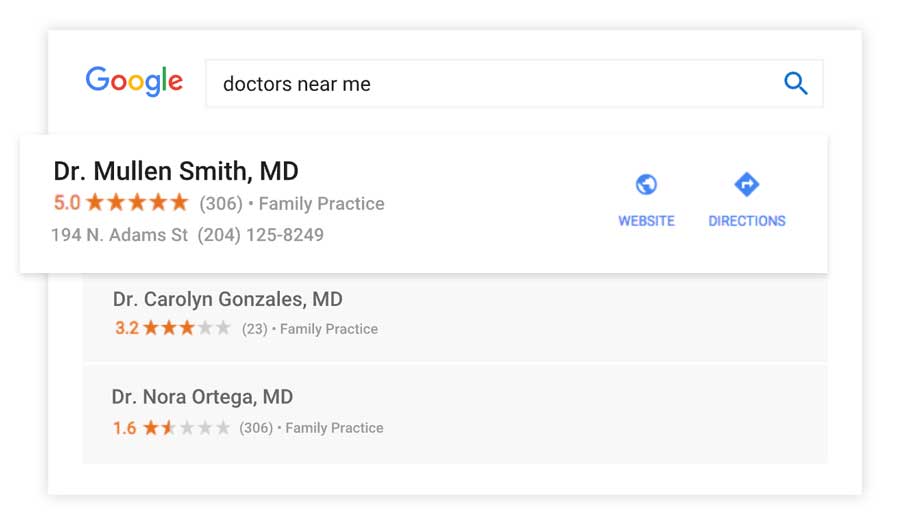The image size is (900, 529).
Task: Click the 5.0 rating number
Action: click(x=67, y=203)
